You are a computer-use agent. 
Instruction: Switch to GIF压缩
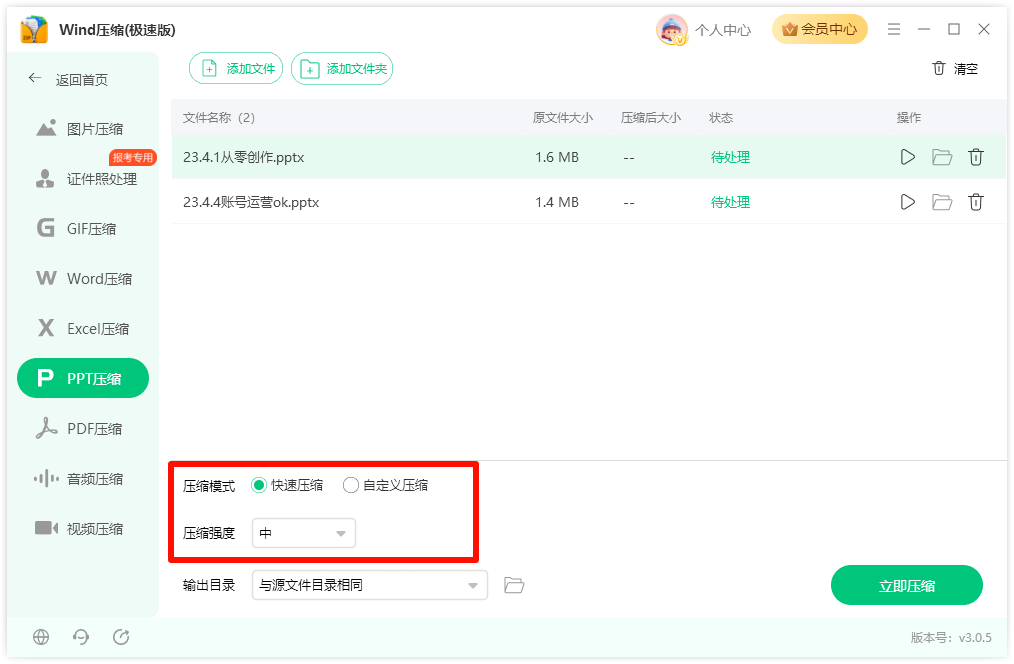point(83,229)
